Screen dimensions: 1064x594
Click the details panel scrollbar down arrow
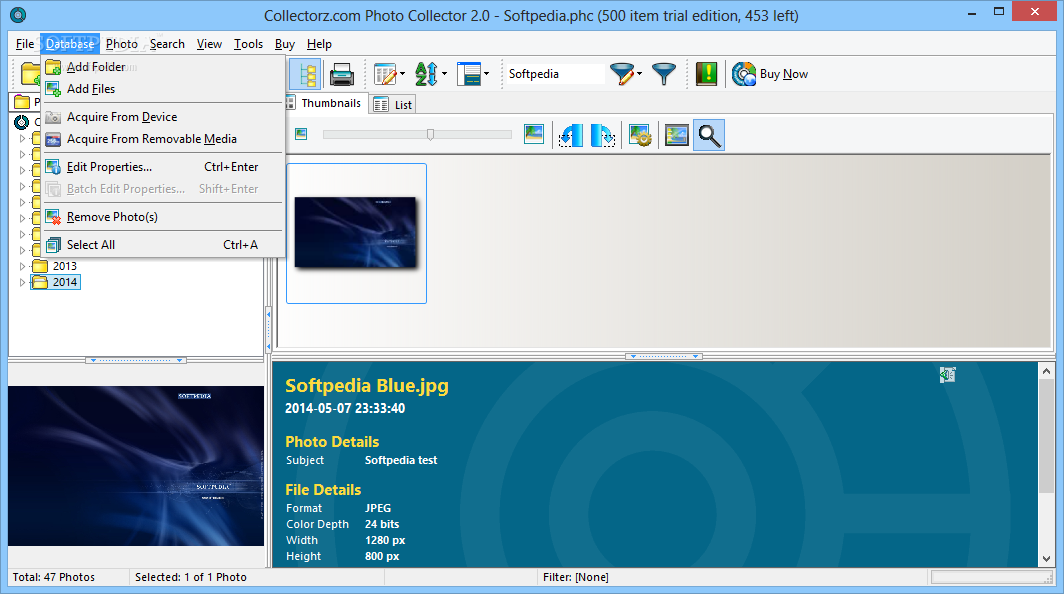tap(1046, 559)
